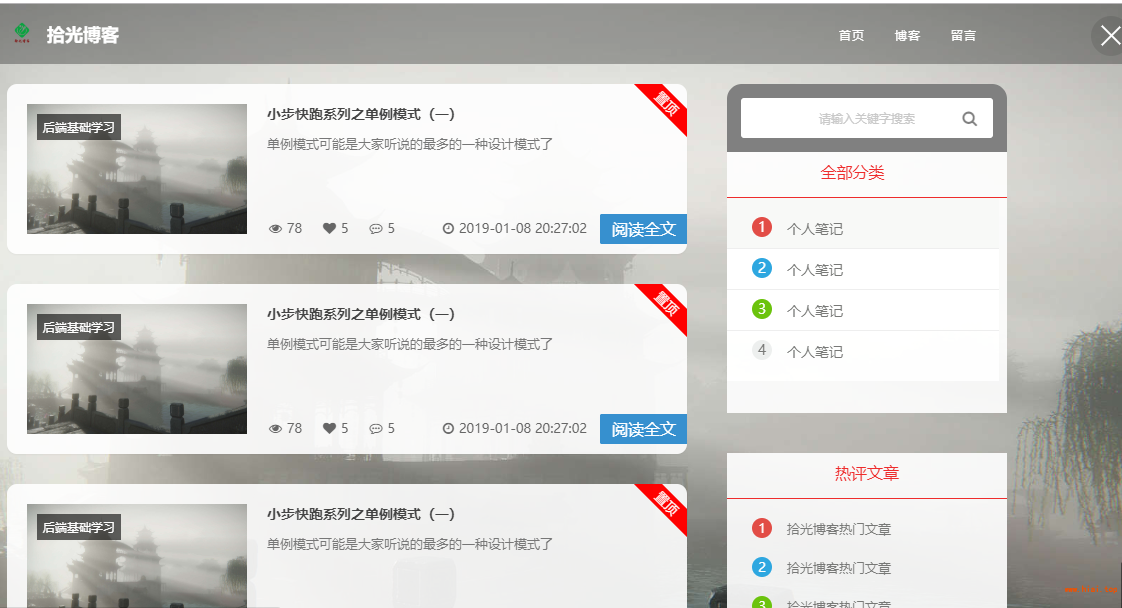
Task: Open the top article's thumbnail image
Action: click(137, 169)
